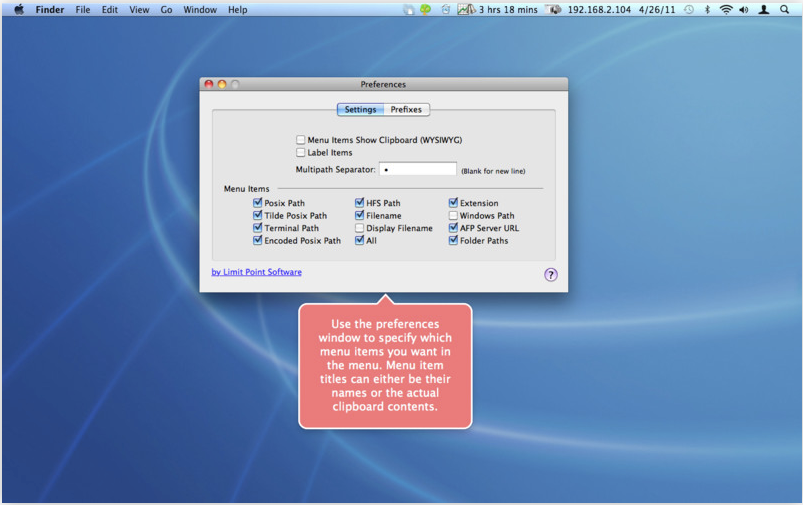Switch to the Prefixes tab
The image size is (803, 505).
406,110
